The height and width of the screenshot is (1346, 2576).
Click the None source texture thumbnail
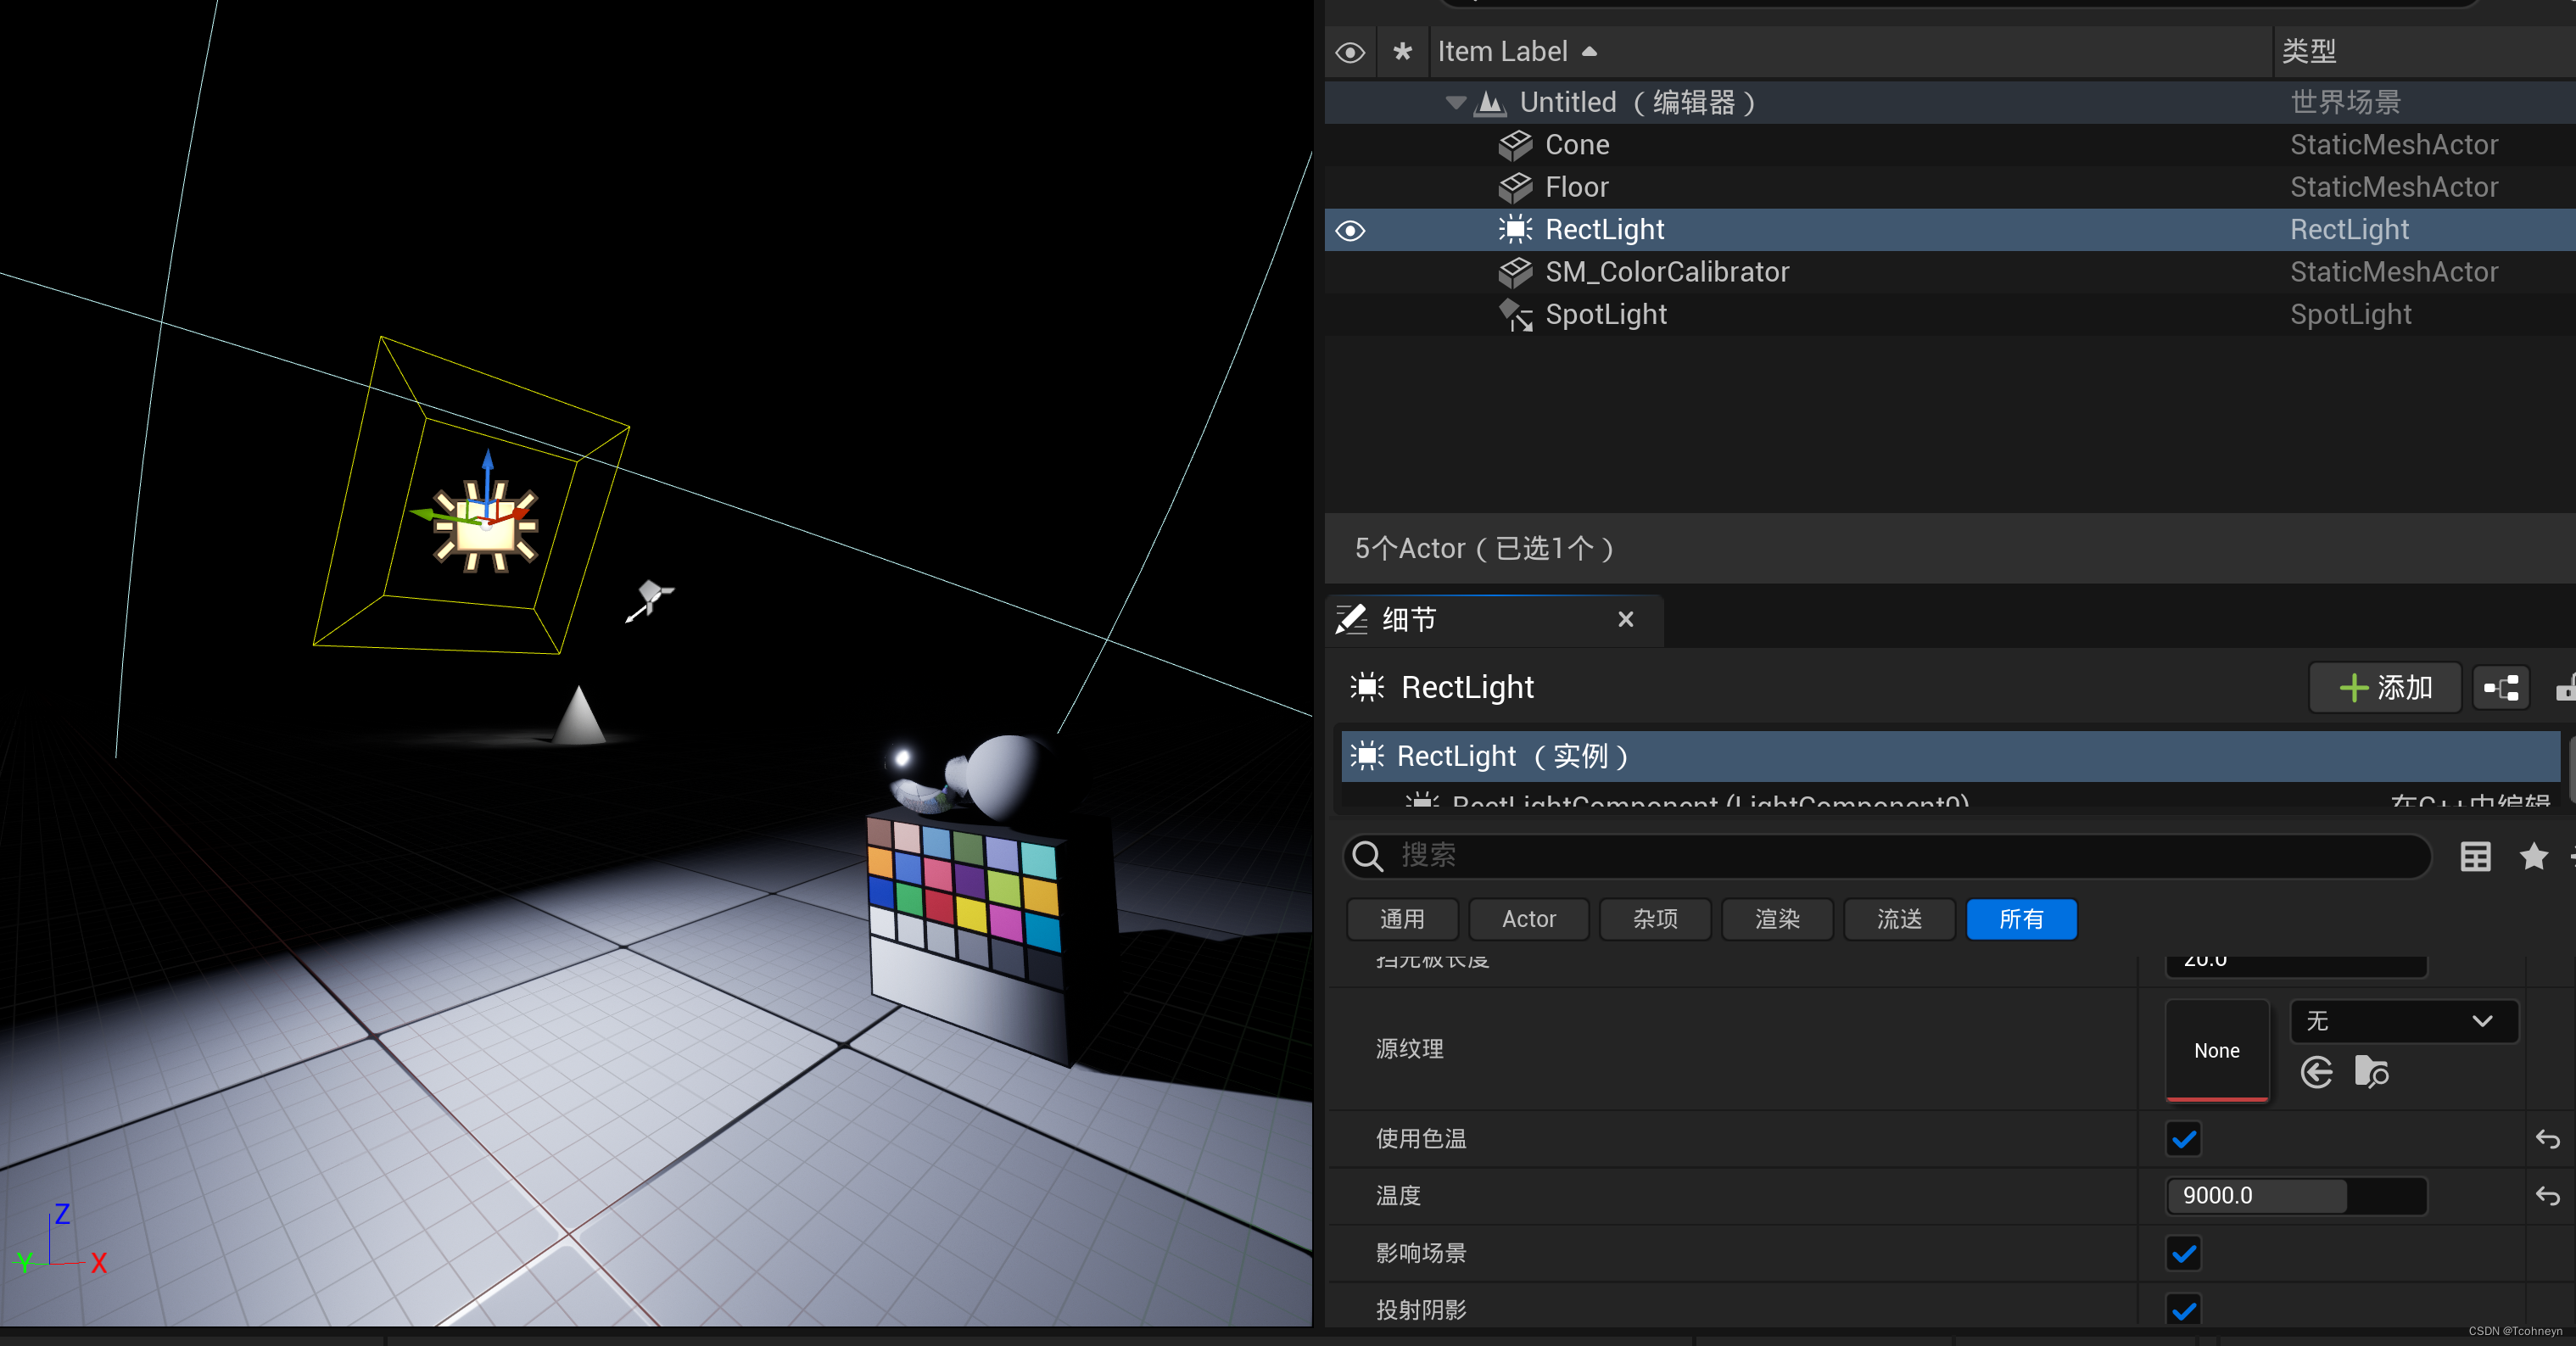[2216, 1050]
